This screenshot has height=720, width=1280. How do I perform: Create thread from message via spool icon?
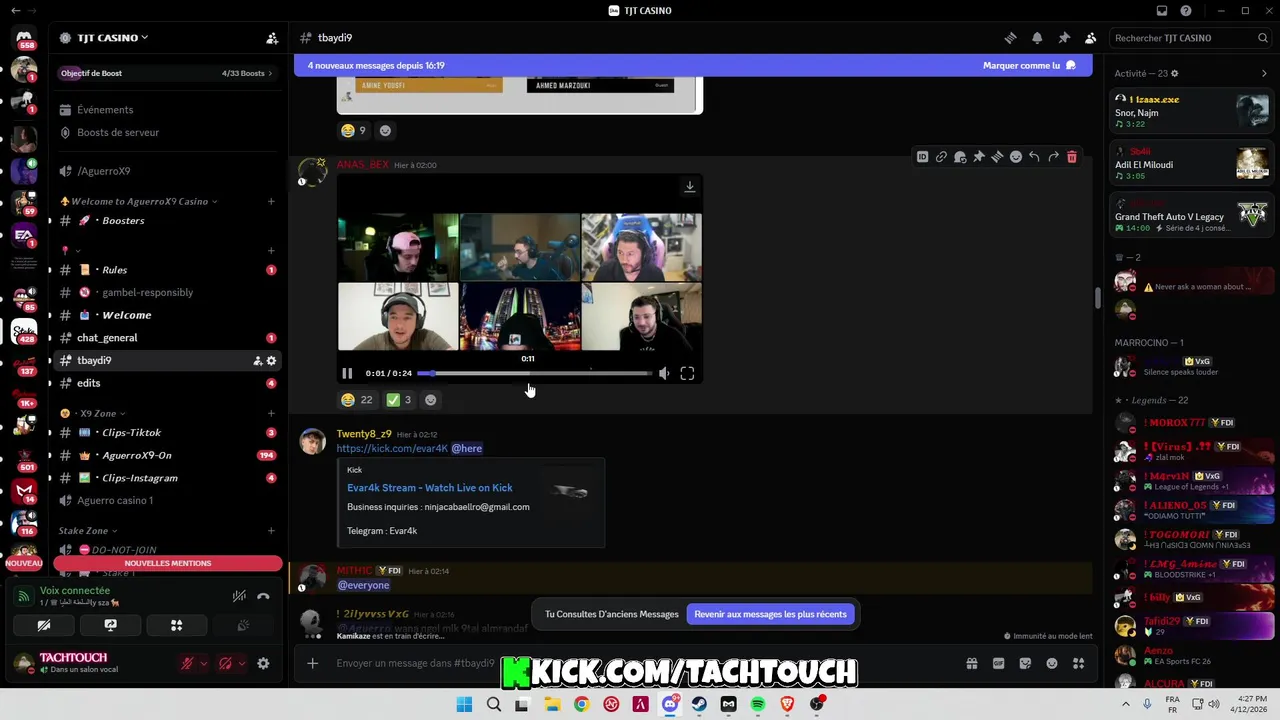tap(997, 157)
